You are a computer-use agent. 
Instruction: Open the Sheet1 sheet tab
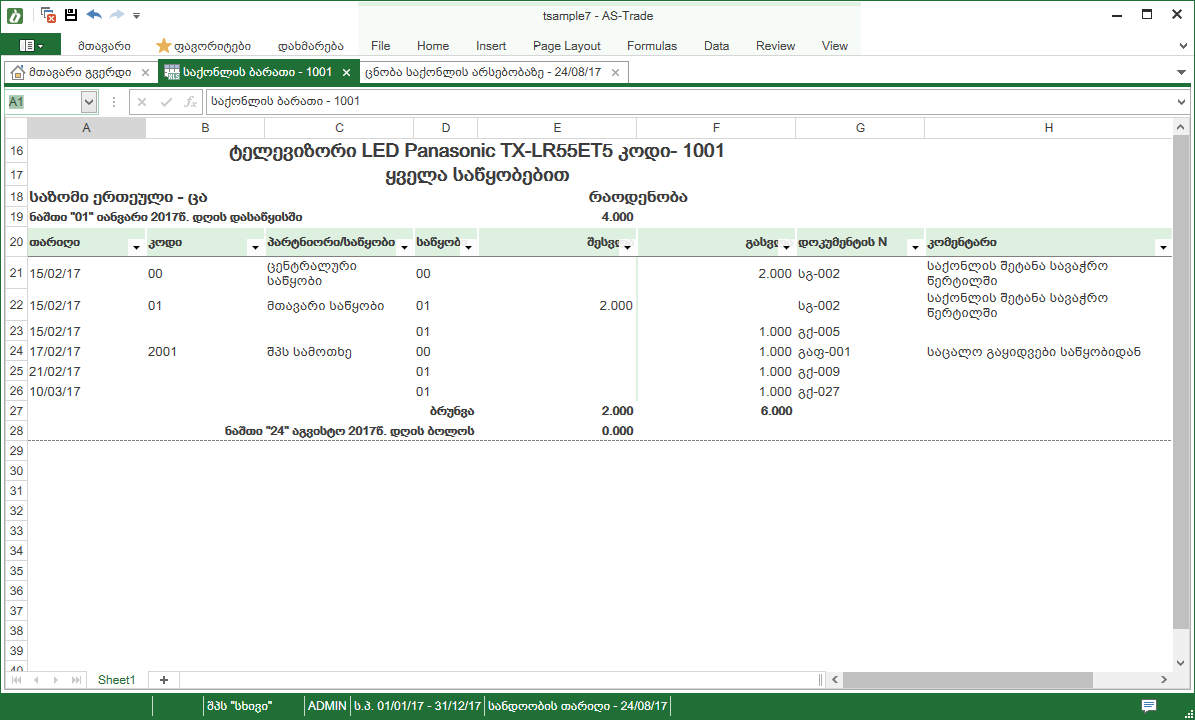(x=117, y=680)
